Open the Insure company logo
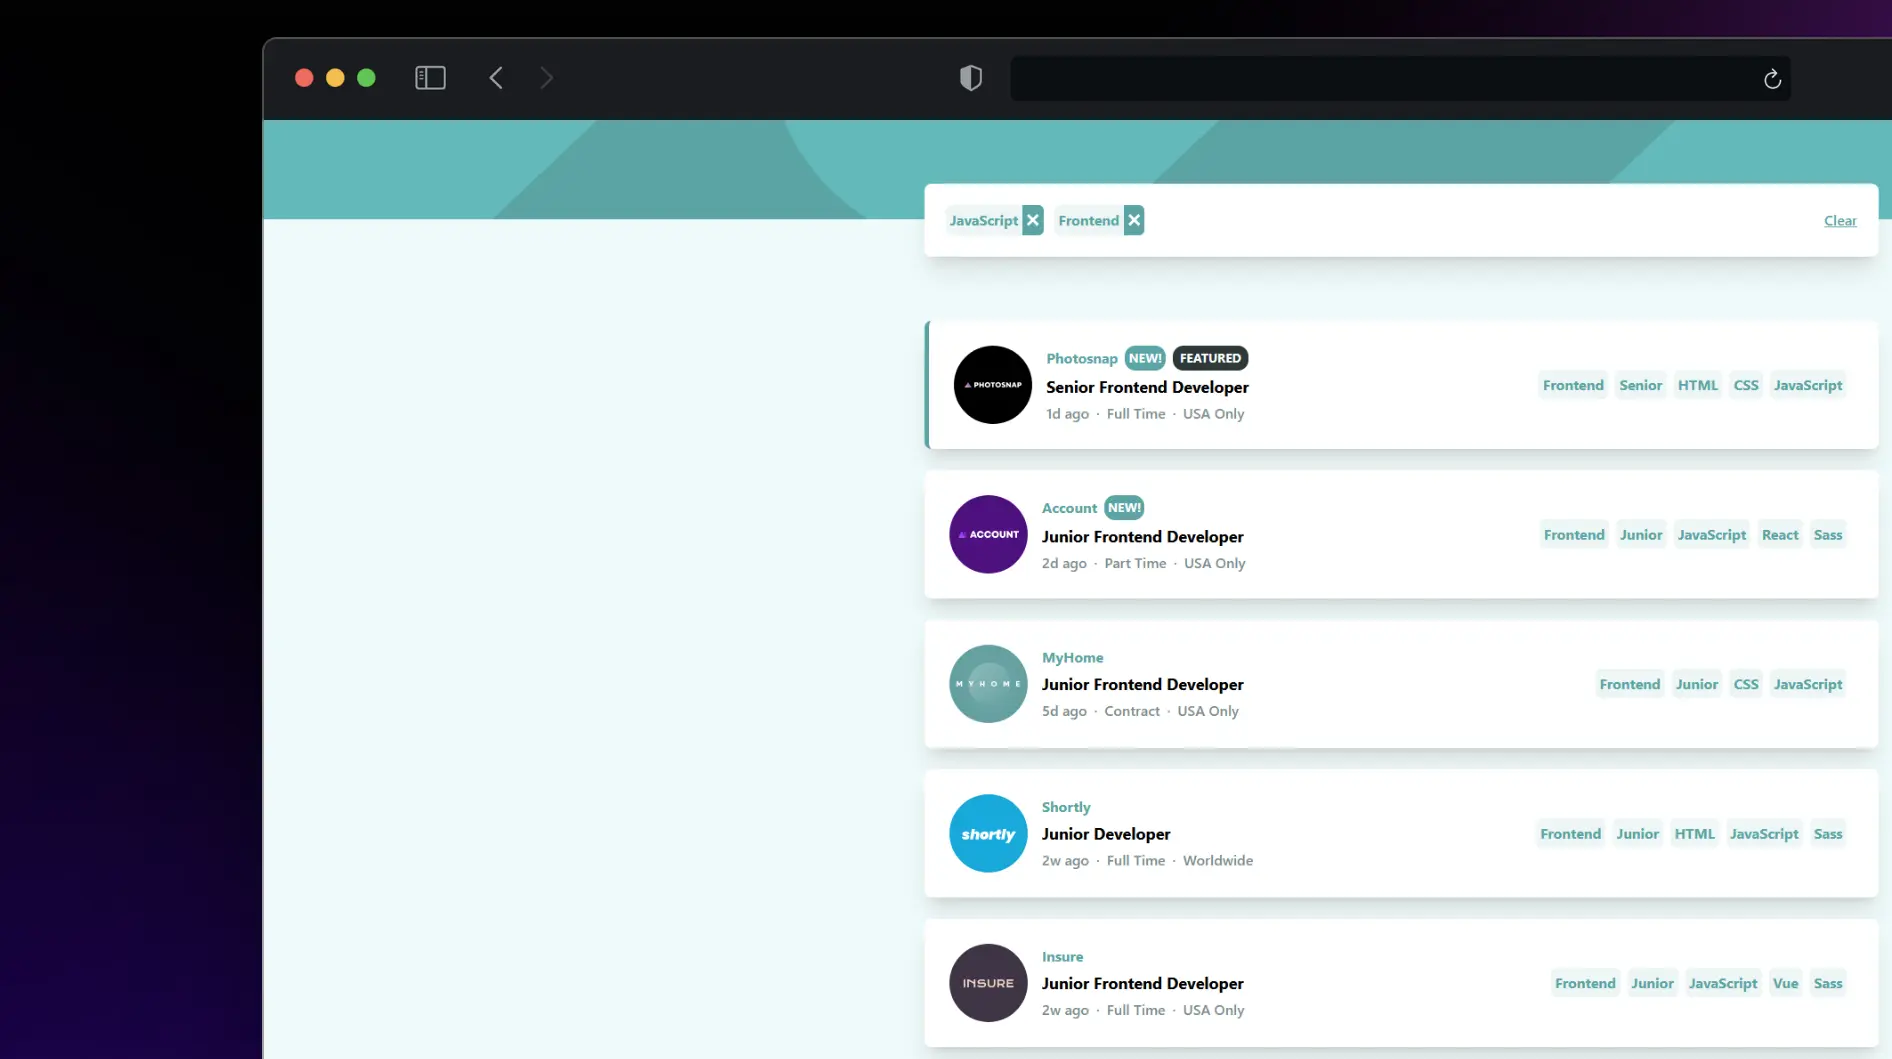Screen dimensions: 1892x1059 tap(988, 983)
